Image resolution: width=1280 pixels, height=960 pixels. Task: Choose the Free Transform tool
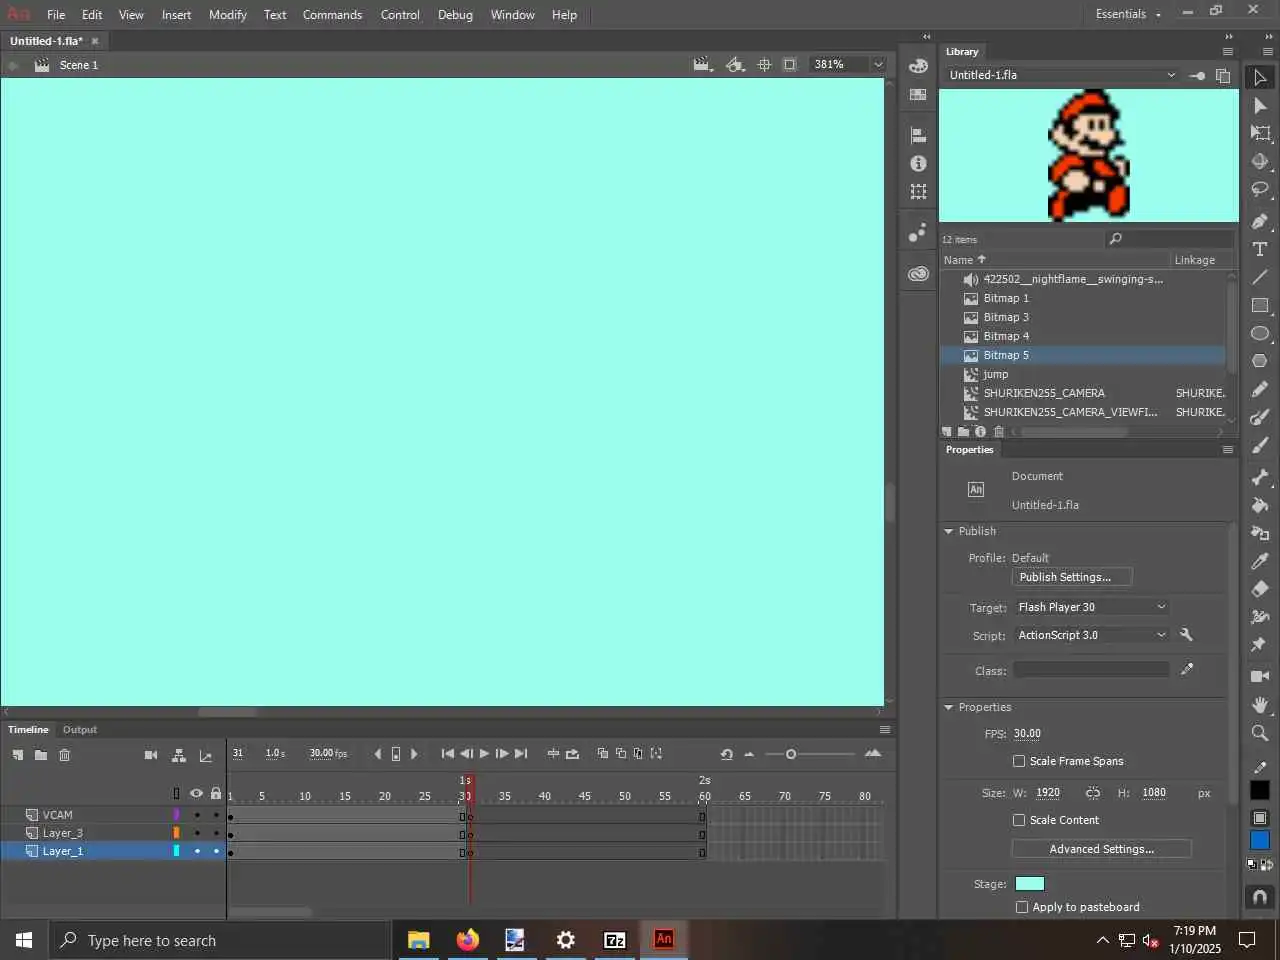pos(1260,133)
